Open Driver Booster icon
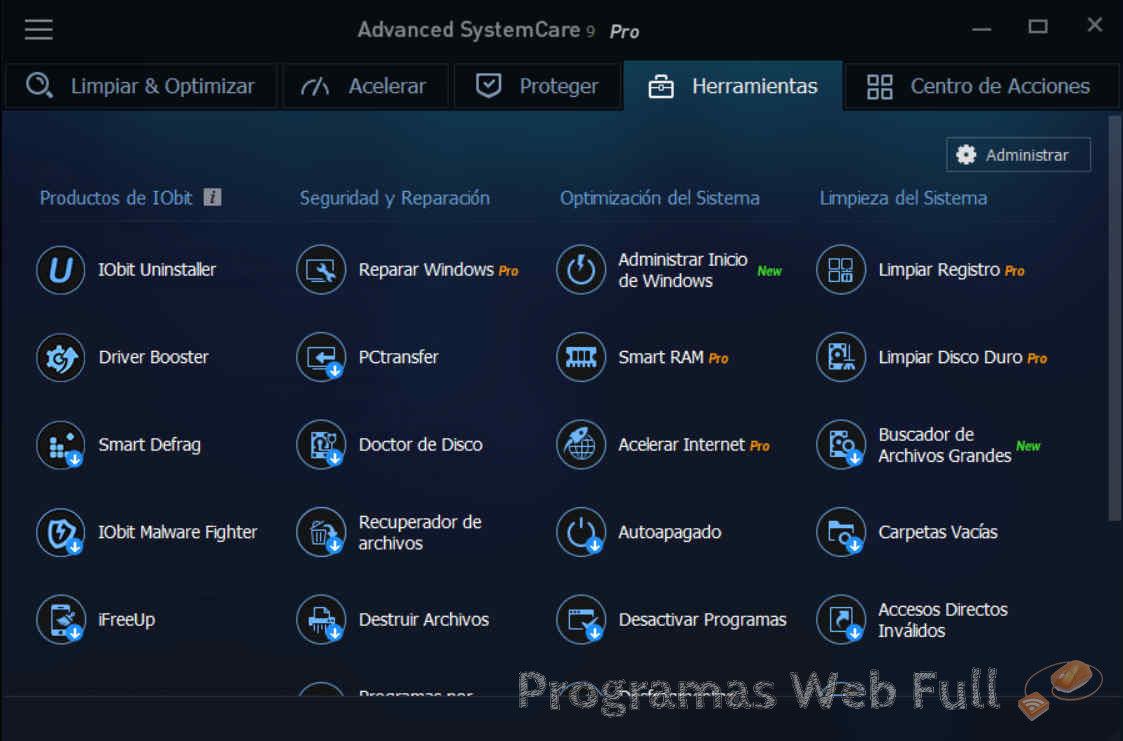Image resolution: width=1123 pixels, height=741 pixels. [61, 357]
